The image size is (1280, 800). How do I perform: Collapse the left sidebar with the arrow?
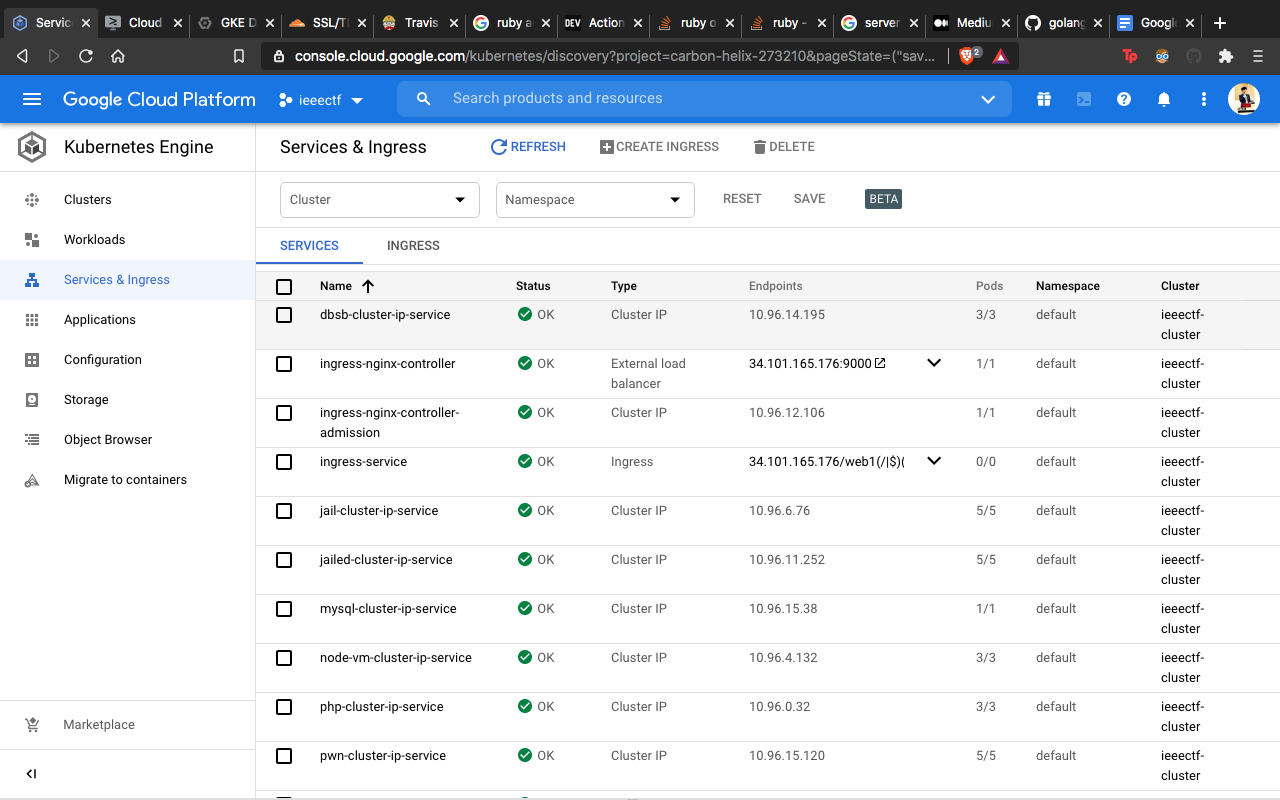(30, 773)
